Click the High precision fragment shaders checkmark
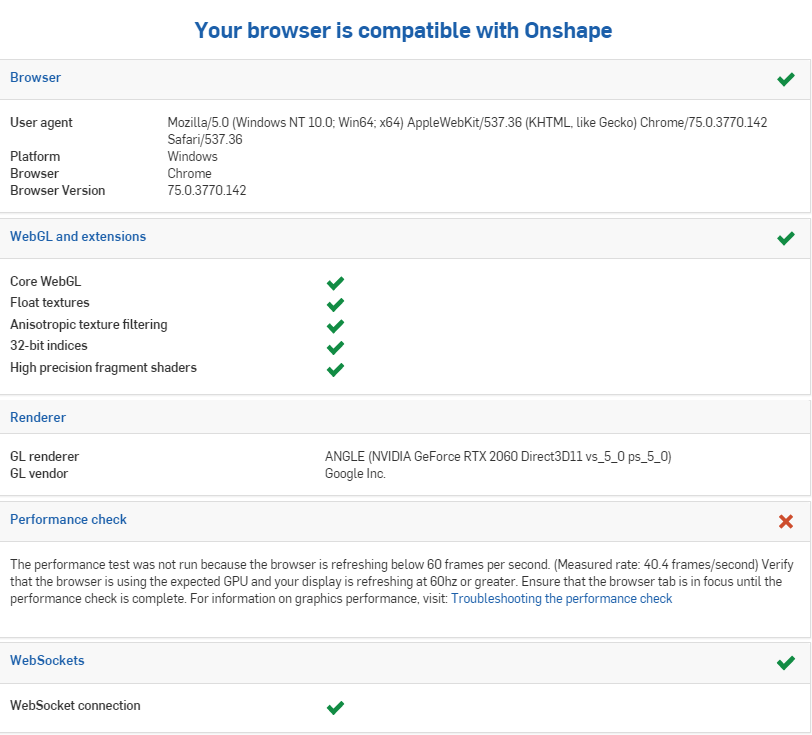812x735 pixels. [x=335, y=369]
